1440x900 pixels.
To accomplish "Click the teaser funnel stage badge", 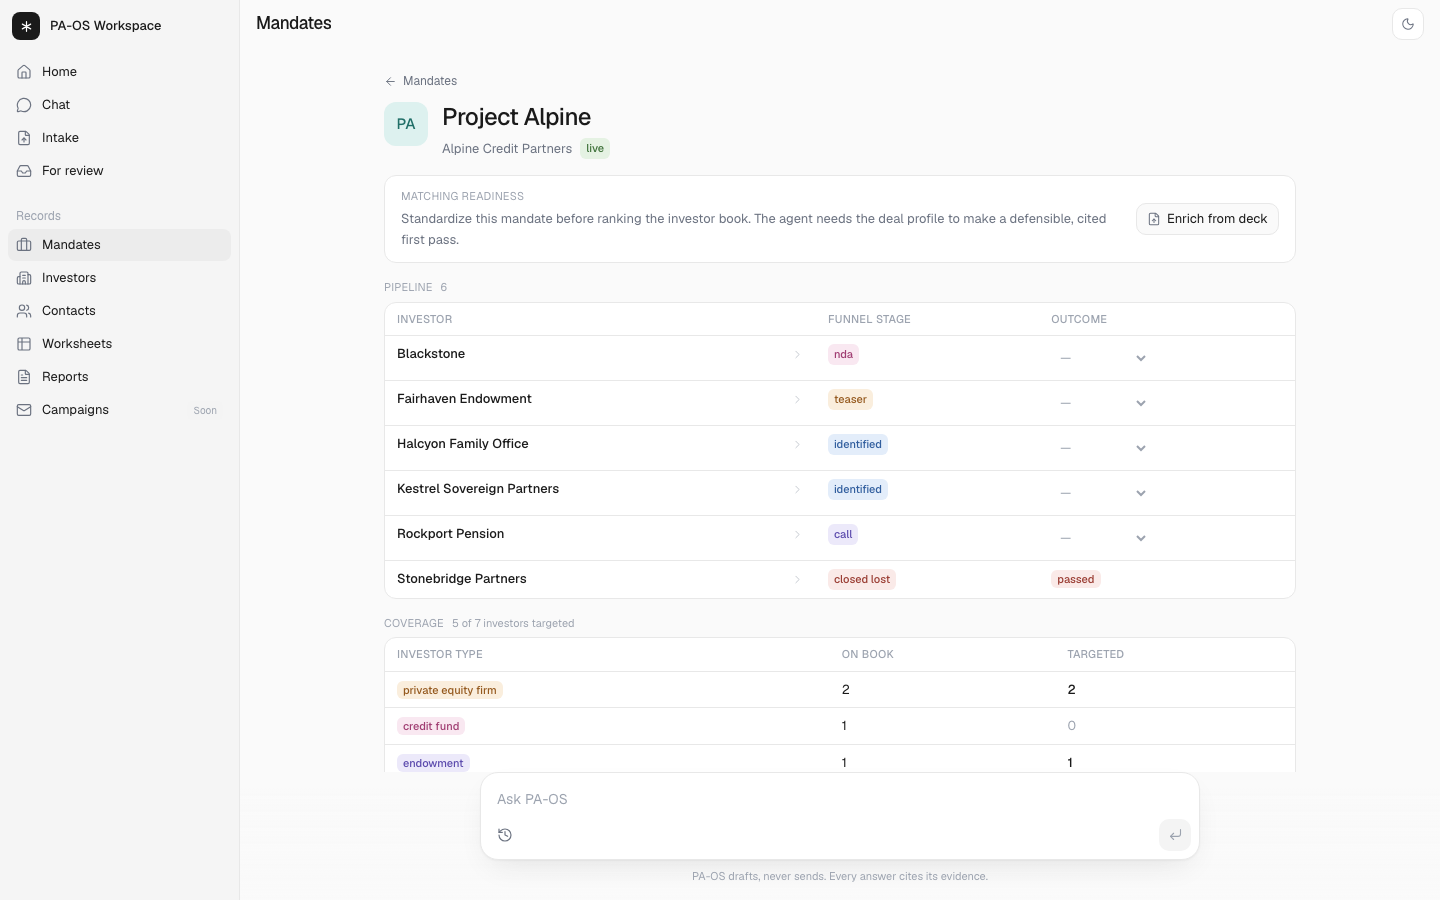I will [850, 399].
